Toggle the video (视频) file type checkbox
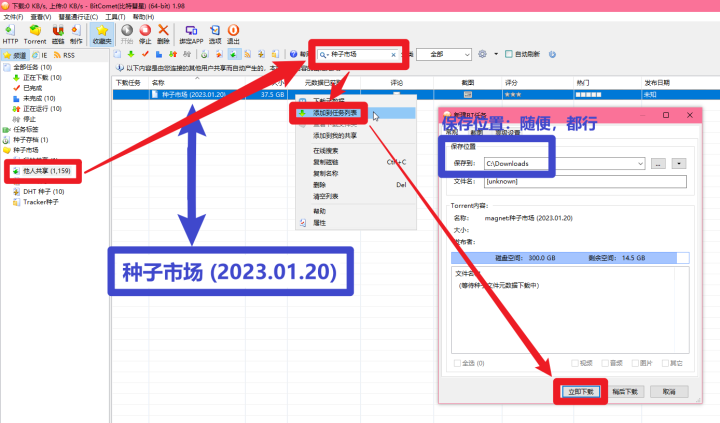The width and height of the screenshot is (720, 423). (x=574, y=363)
